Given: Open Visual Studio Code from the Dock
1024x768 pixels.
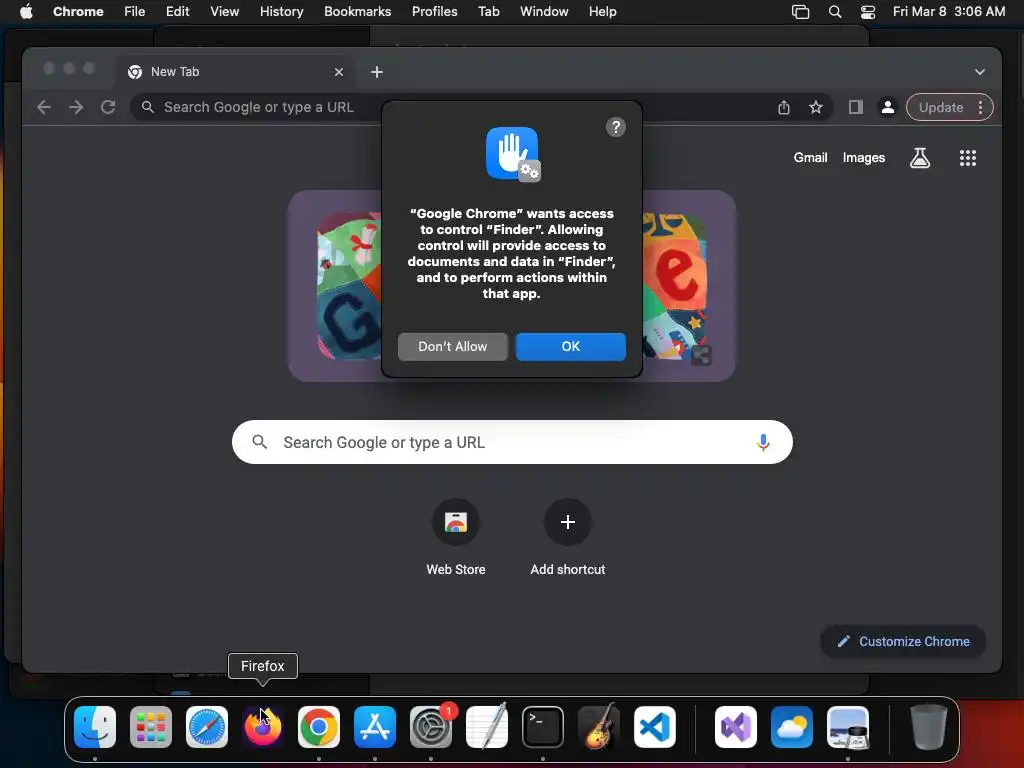Looking at the screenshot, I should 655,727.
